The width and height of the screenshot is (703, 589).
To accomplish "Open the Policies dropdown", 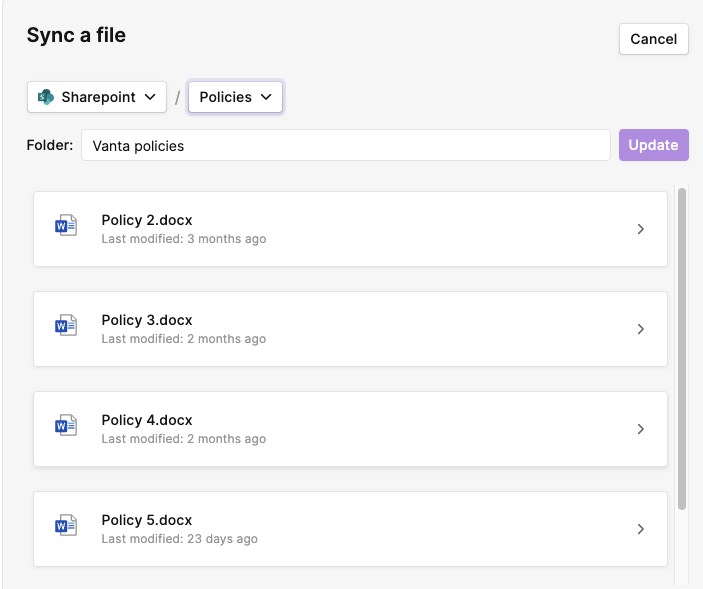I will tap(235, 97).
